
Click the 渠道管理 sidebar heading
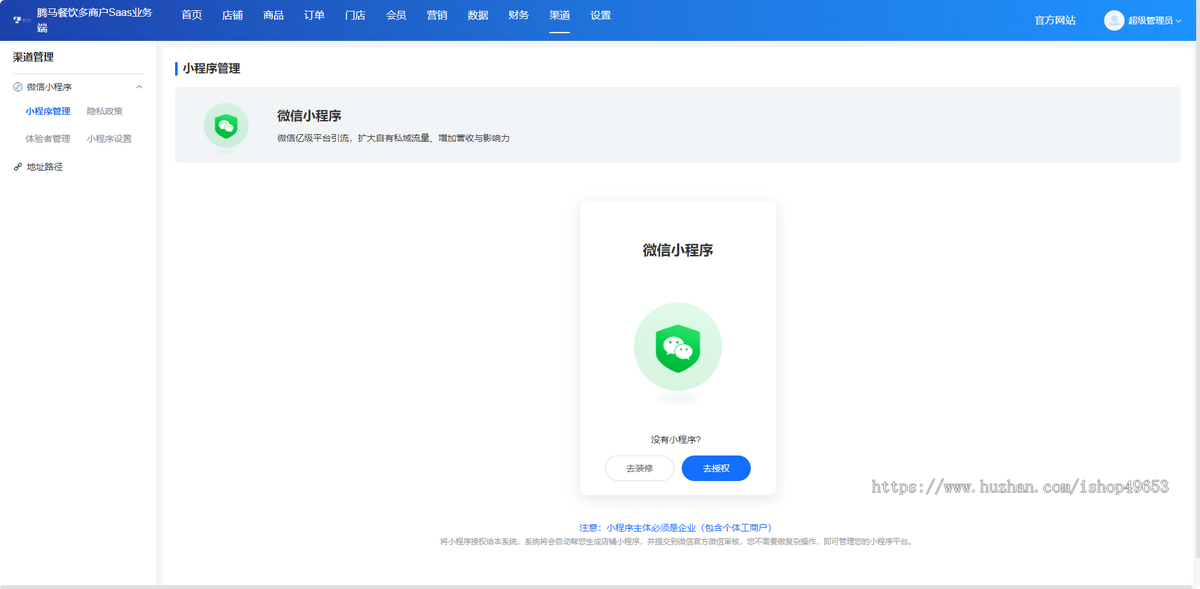[34, 57]
